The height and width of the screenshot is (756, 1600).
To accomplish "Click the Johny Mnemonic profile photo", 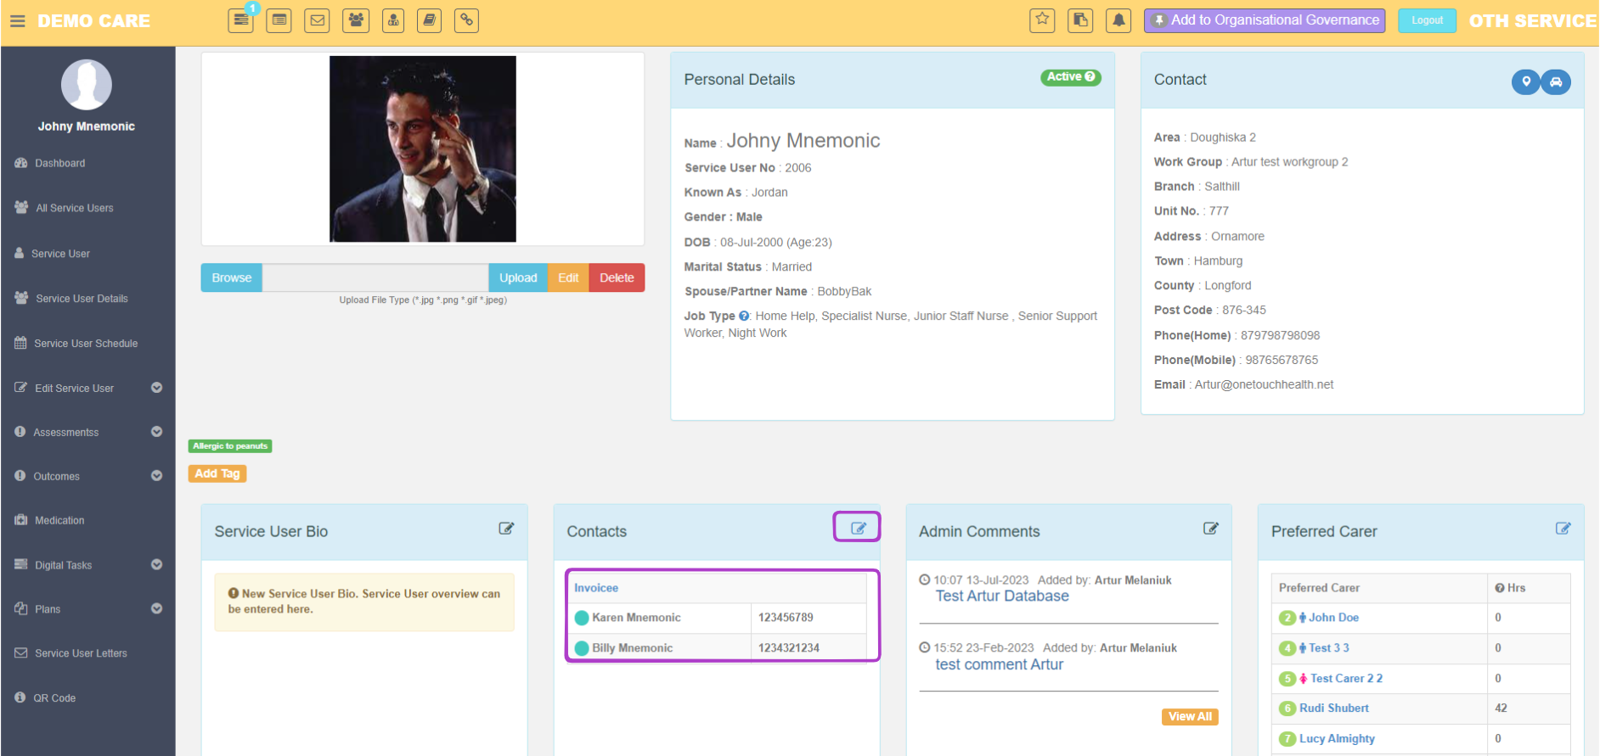I will [x=423, y=149].
